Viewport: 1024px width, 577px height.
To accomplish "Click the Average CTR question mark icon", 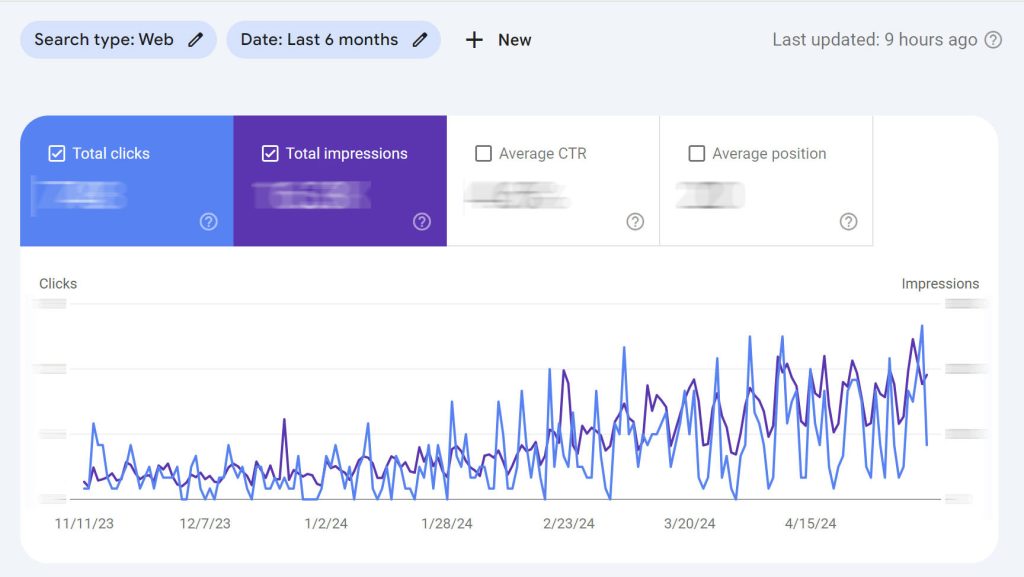I will (635, 222).
